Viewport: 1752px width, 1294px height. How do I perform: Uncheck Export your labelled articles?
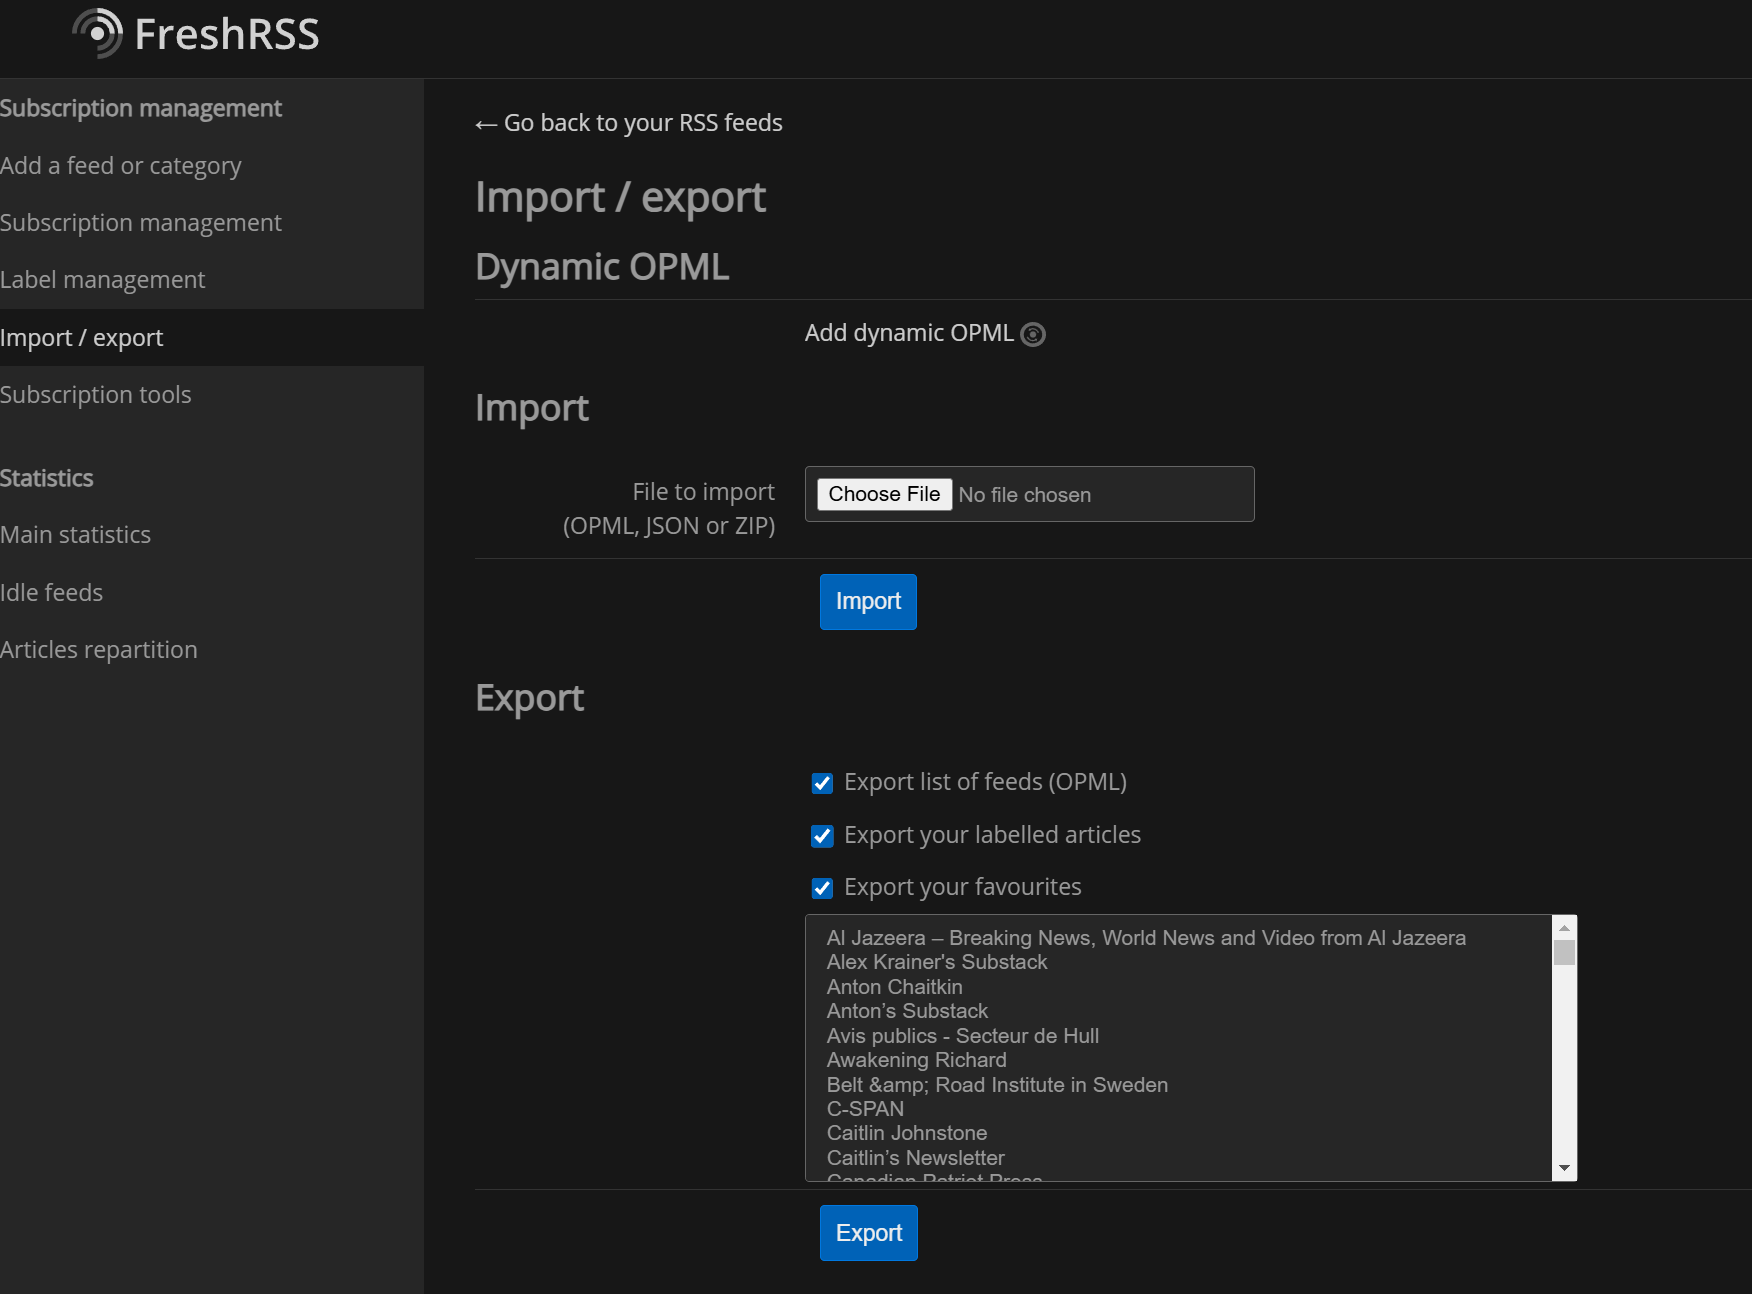[822, 836]
